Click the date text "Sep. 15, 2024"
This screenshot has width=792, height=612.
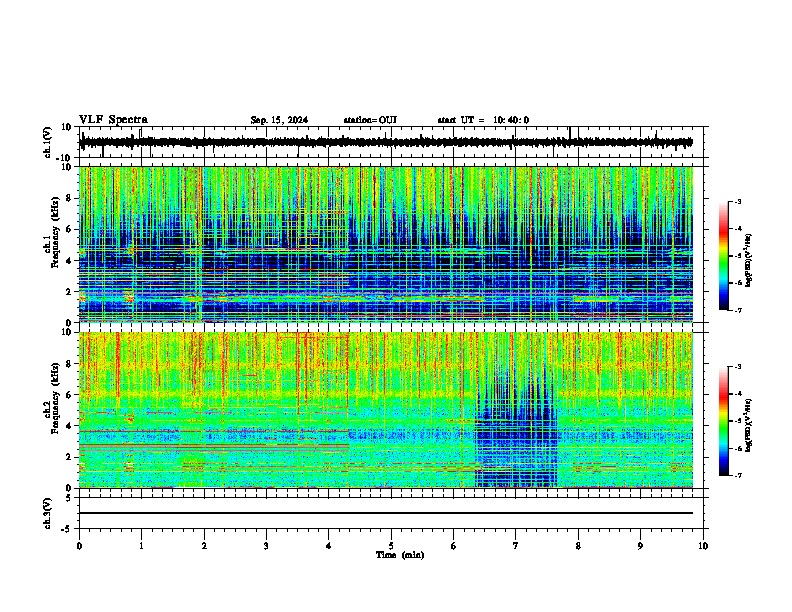click(279, 120)
